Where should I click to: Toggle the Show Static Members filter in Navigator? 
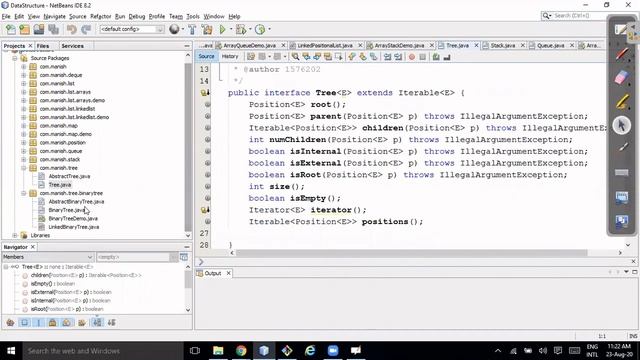pyautogui.click(x=39, y=322)
